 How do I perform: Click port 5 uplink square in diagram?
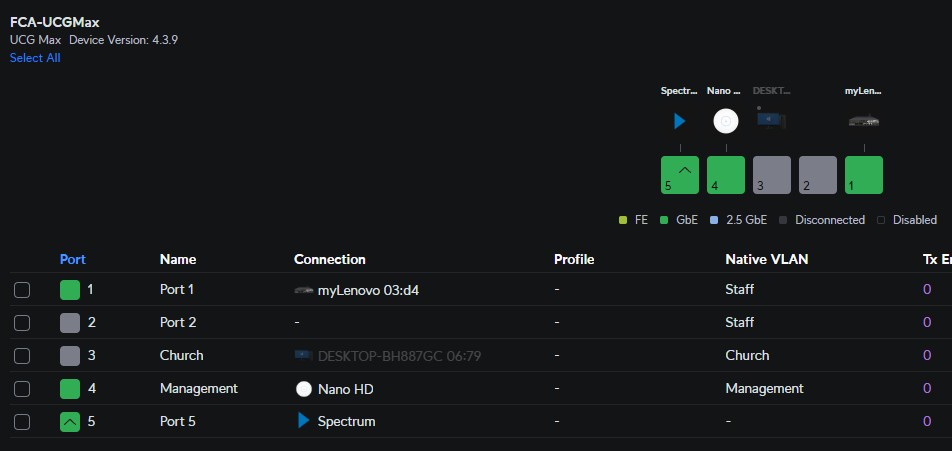click(x=680, y=175)
